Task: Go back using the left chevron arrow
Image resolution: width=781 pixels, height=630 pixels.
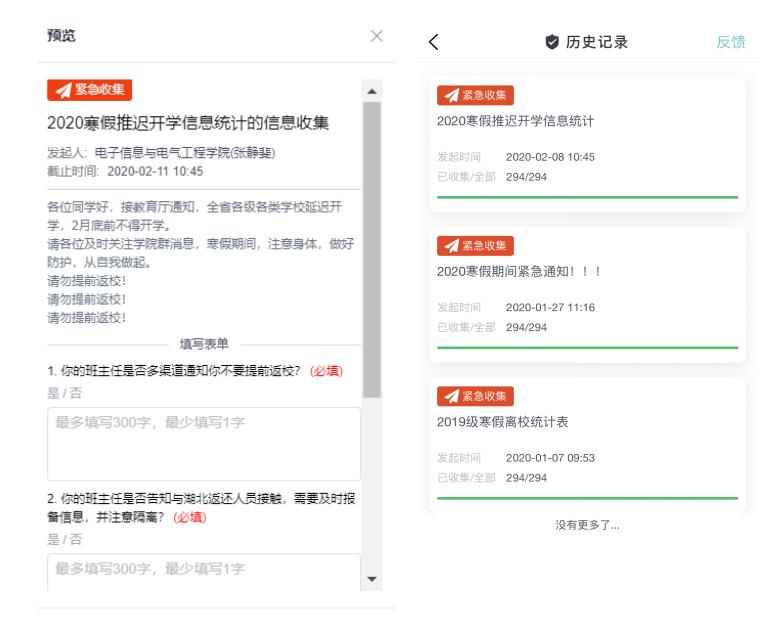Action: coord(433,42)
